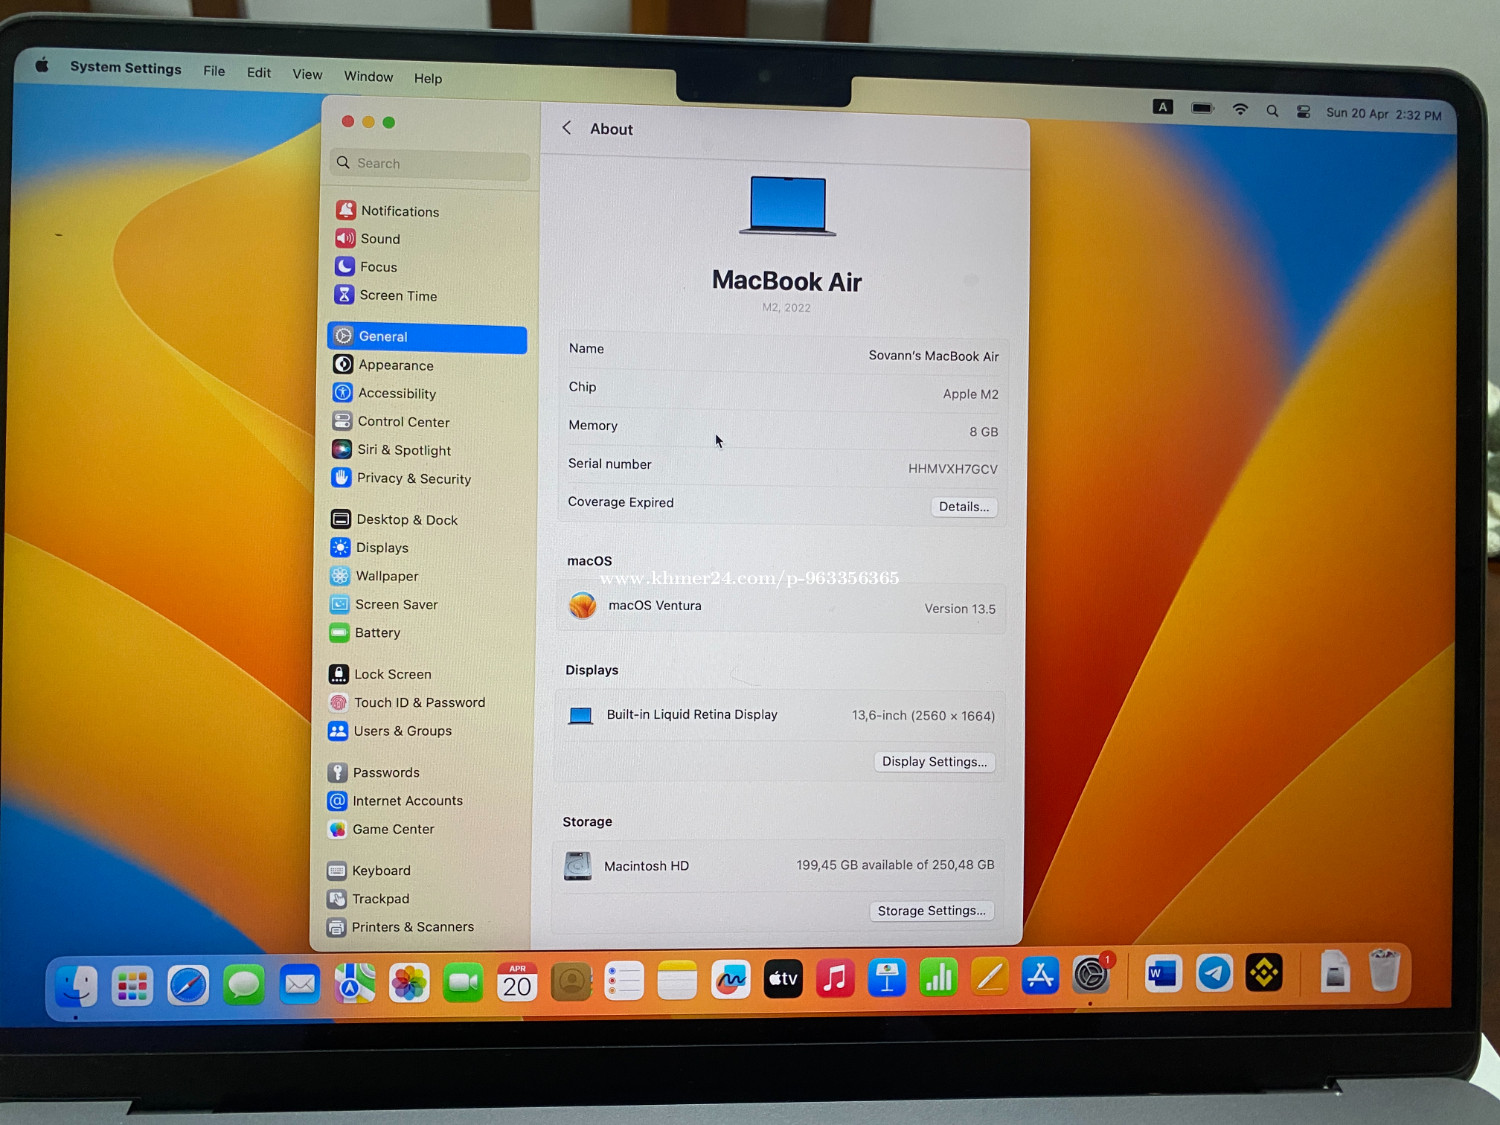The image size is (1500, 1125).
Task: Open the View menu
Action: [307, 74]
